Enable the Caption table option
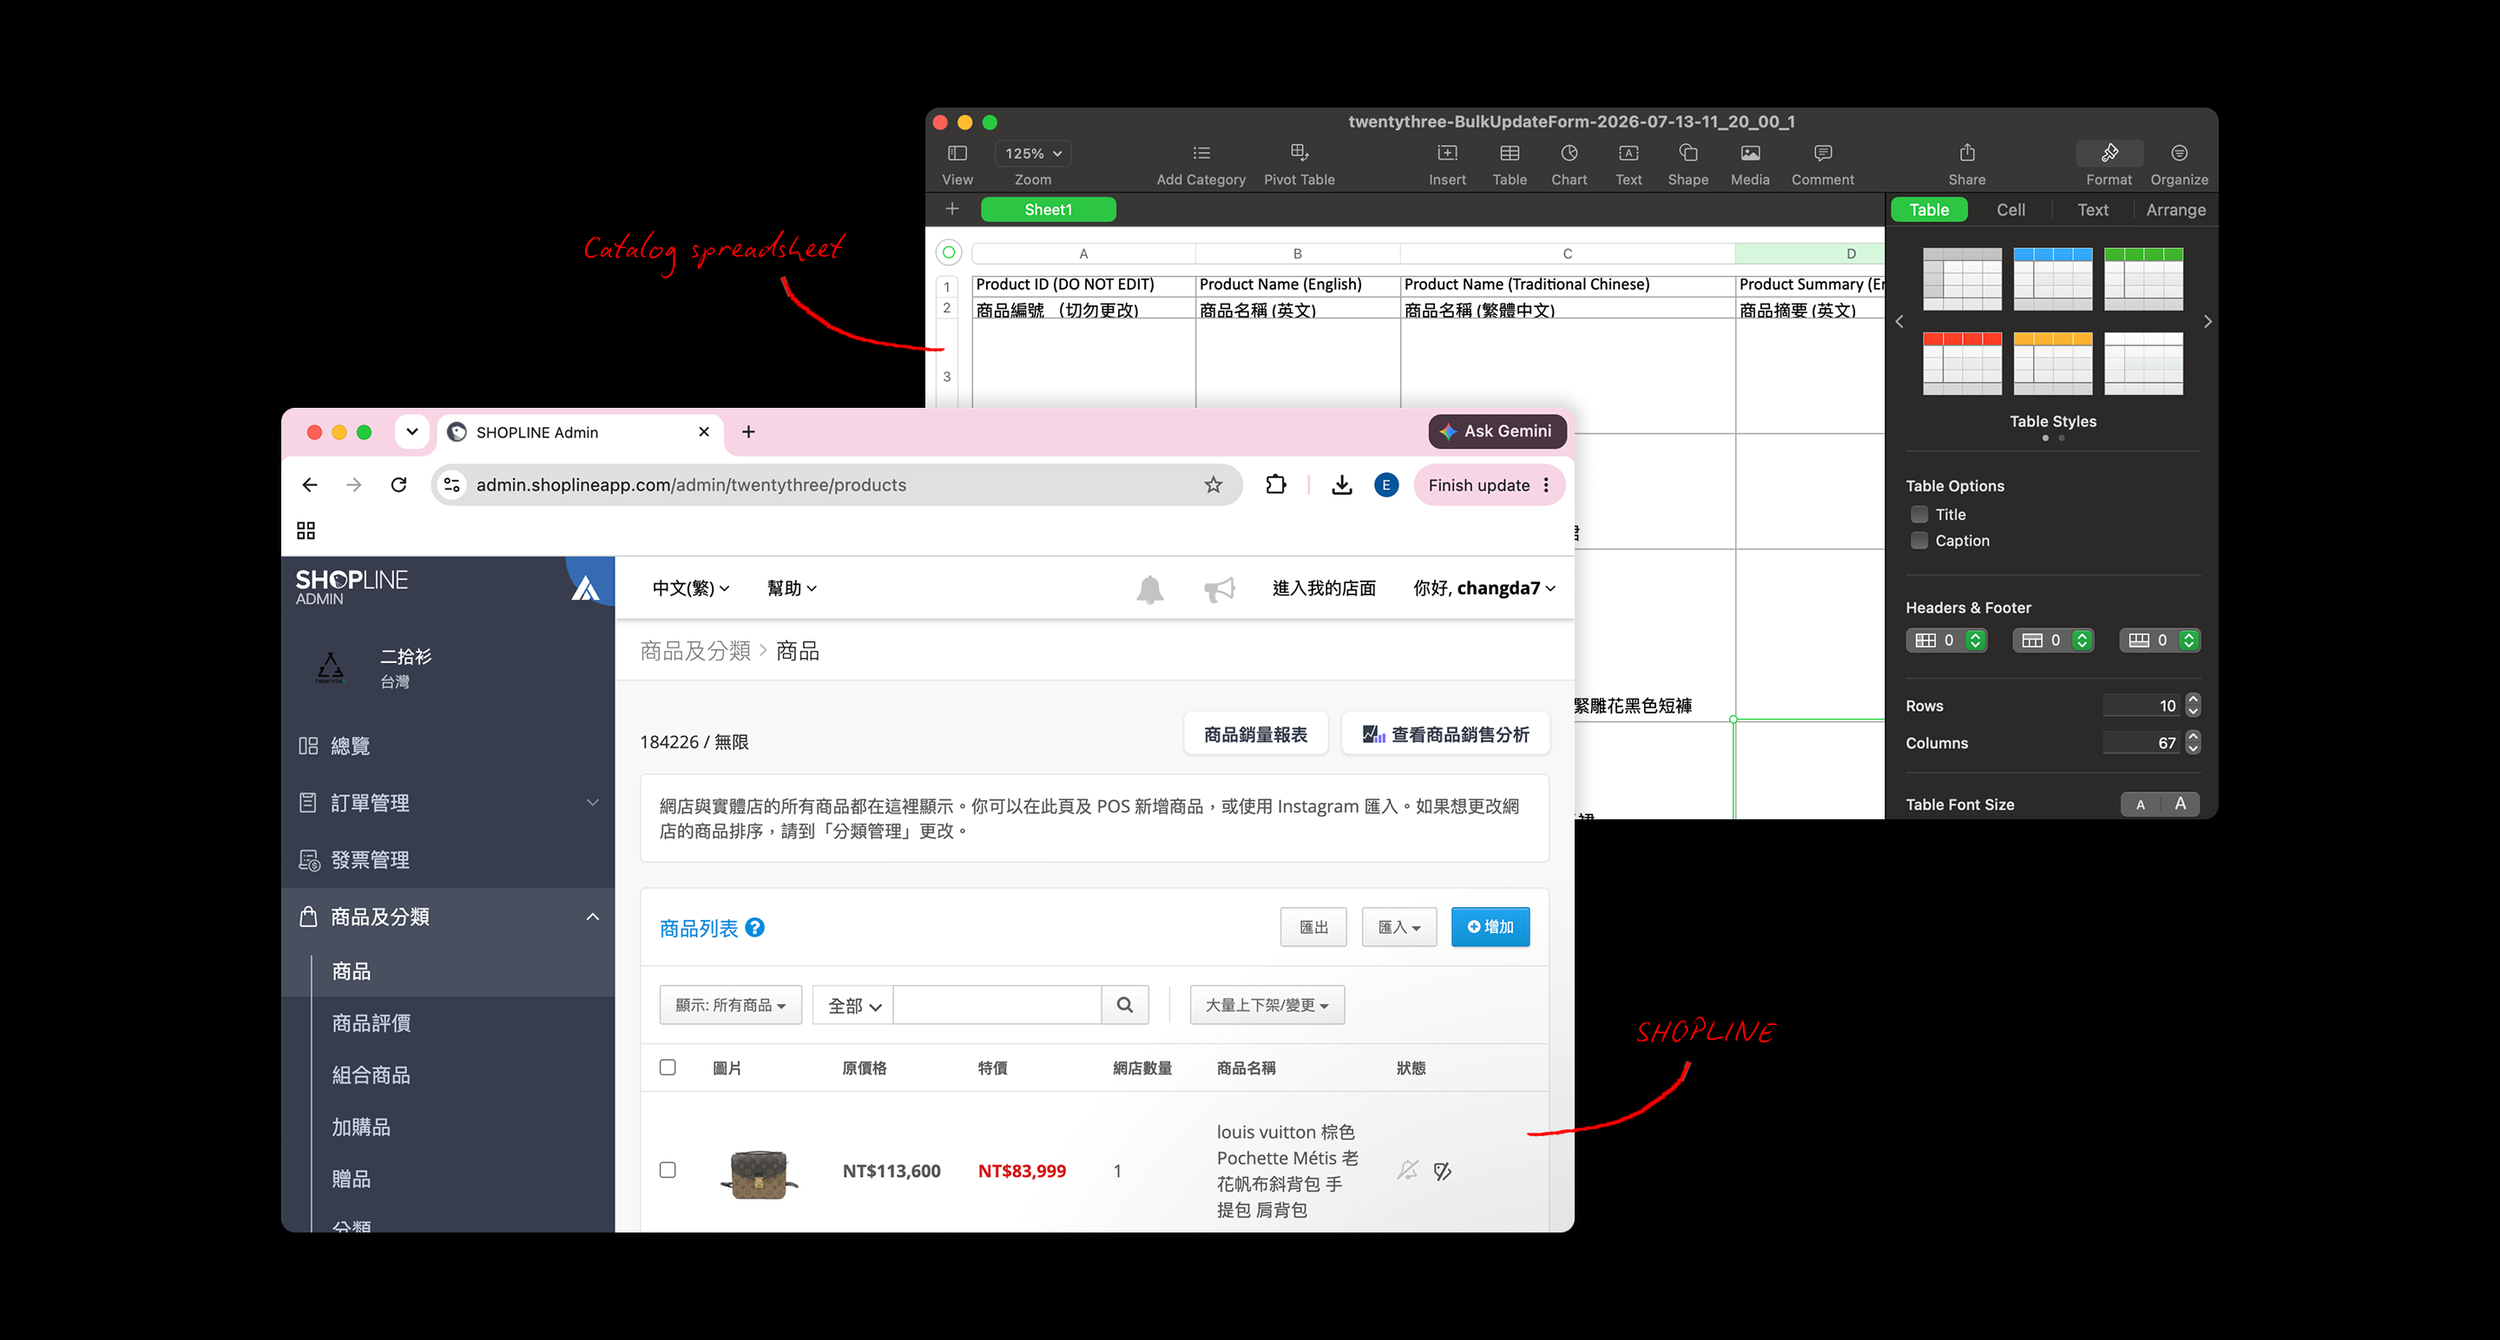This screenshot has width=2500, height=1340. 1919,541
